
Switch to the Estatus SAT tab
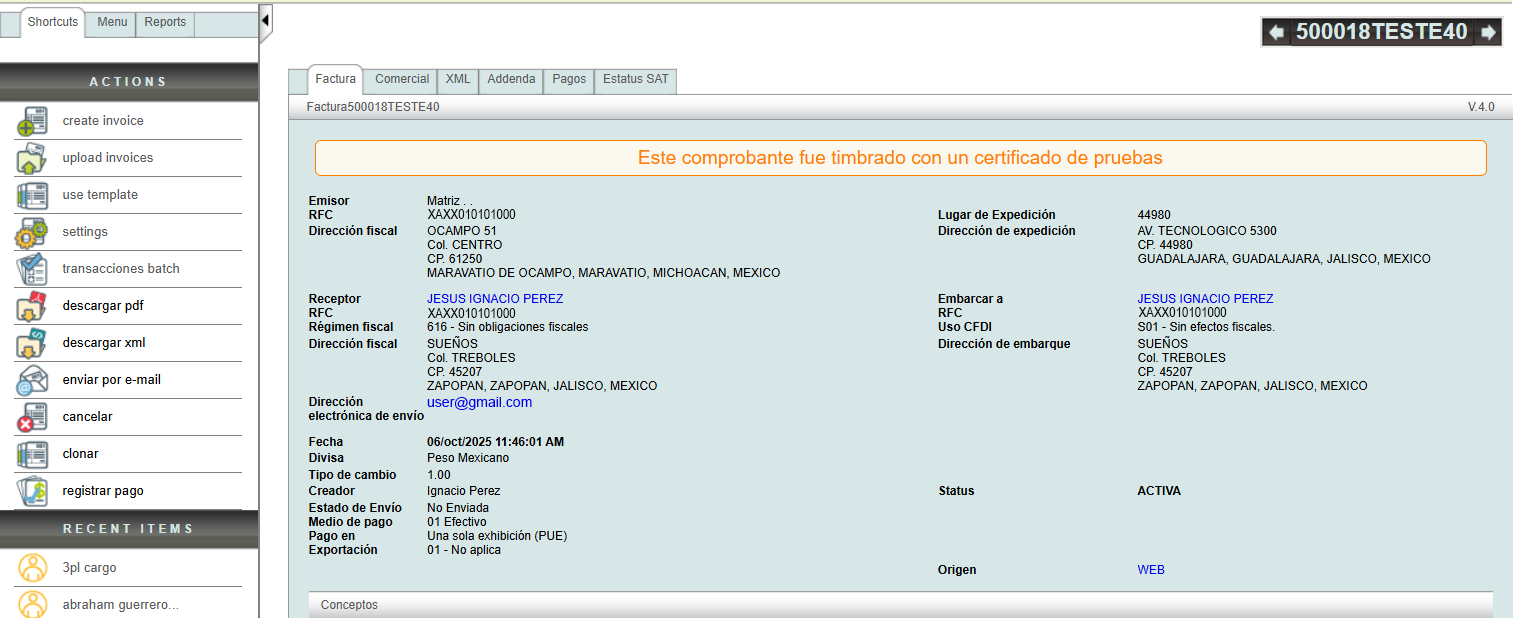click(635, 79)
